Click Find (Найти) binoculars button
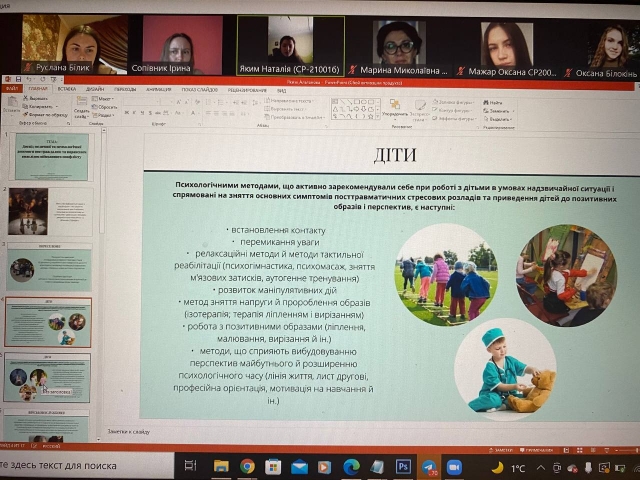Screen dimensions: 640x480 click(x=493, y=103)
